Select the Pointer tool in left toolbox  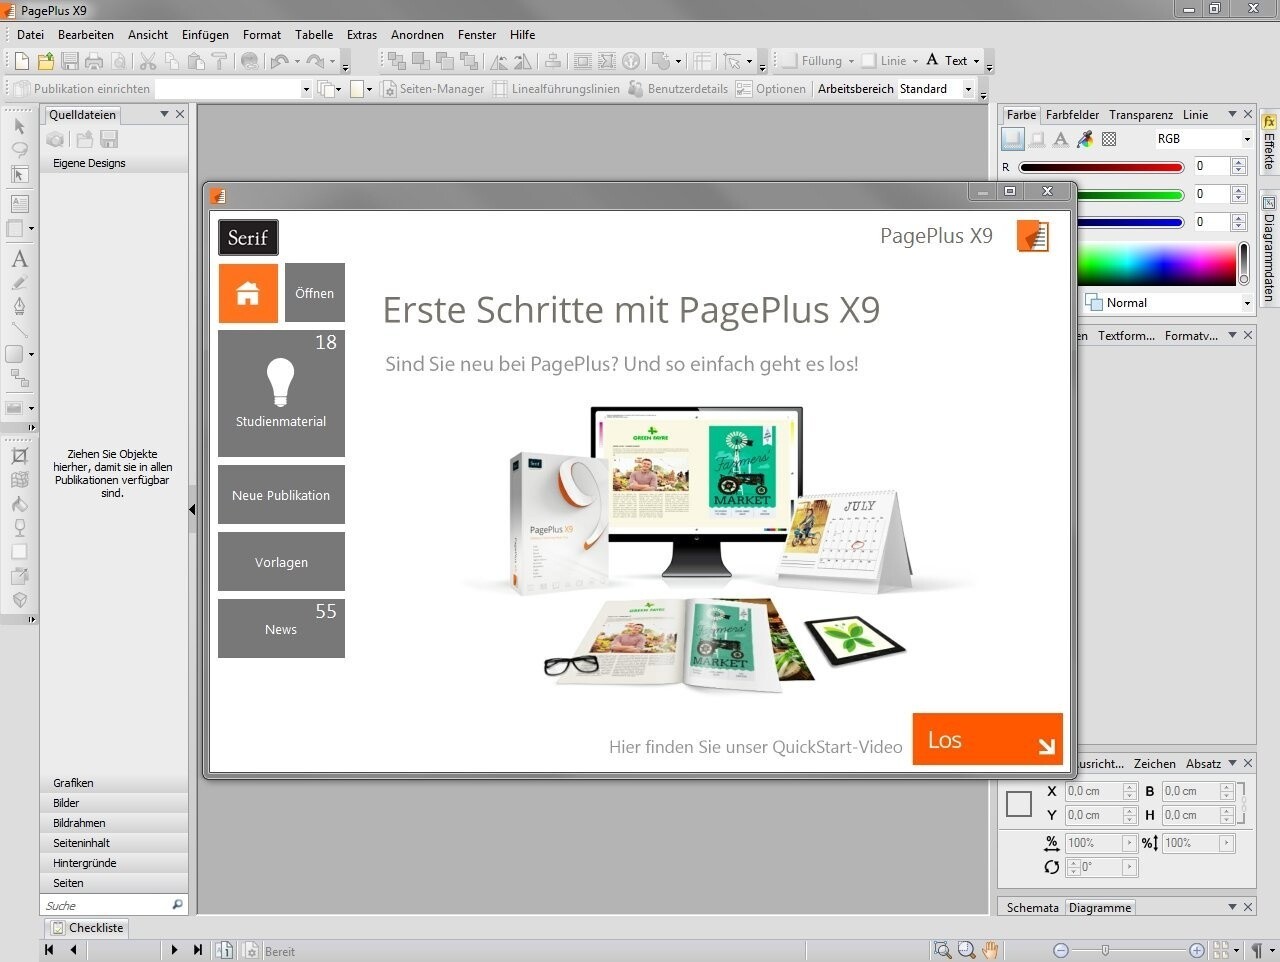coord(19,126)
